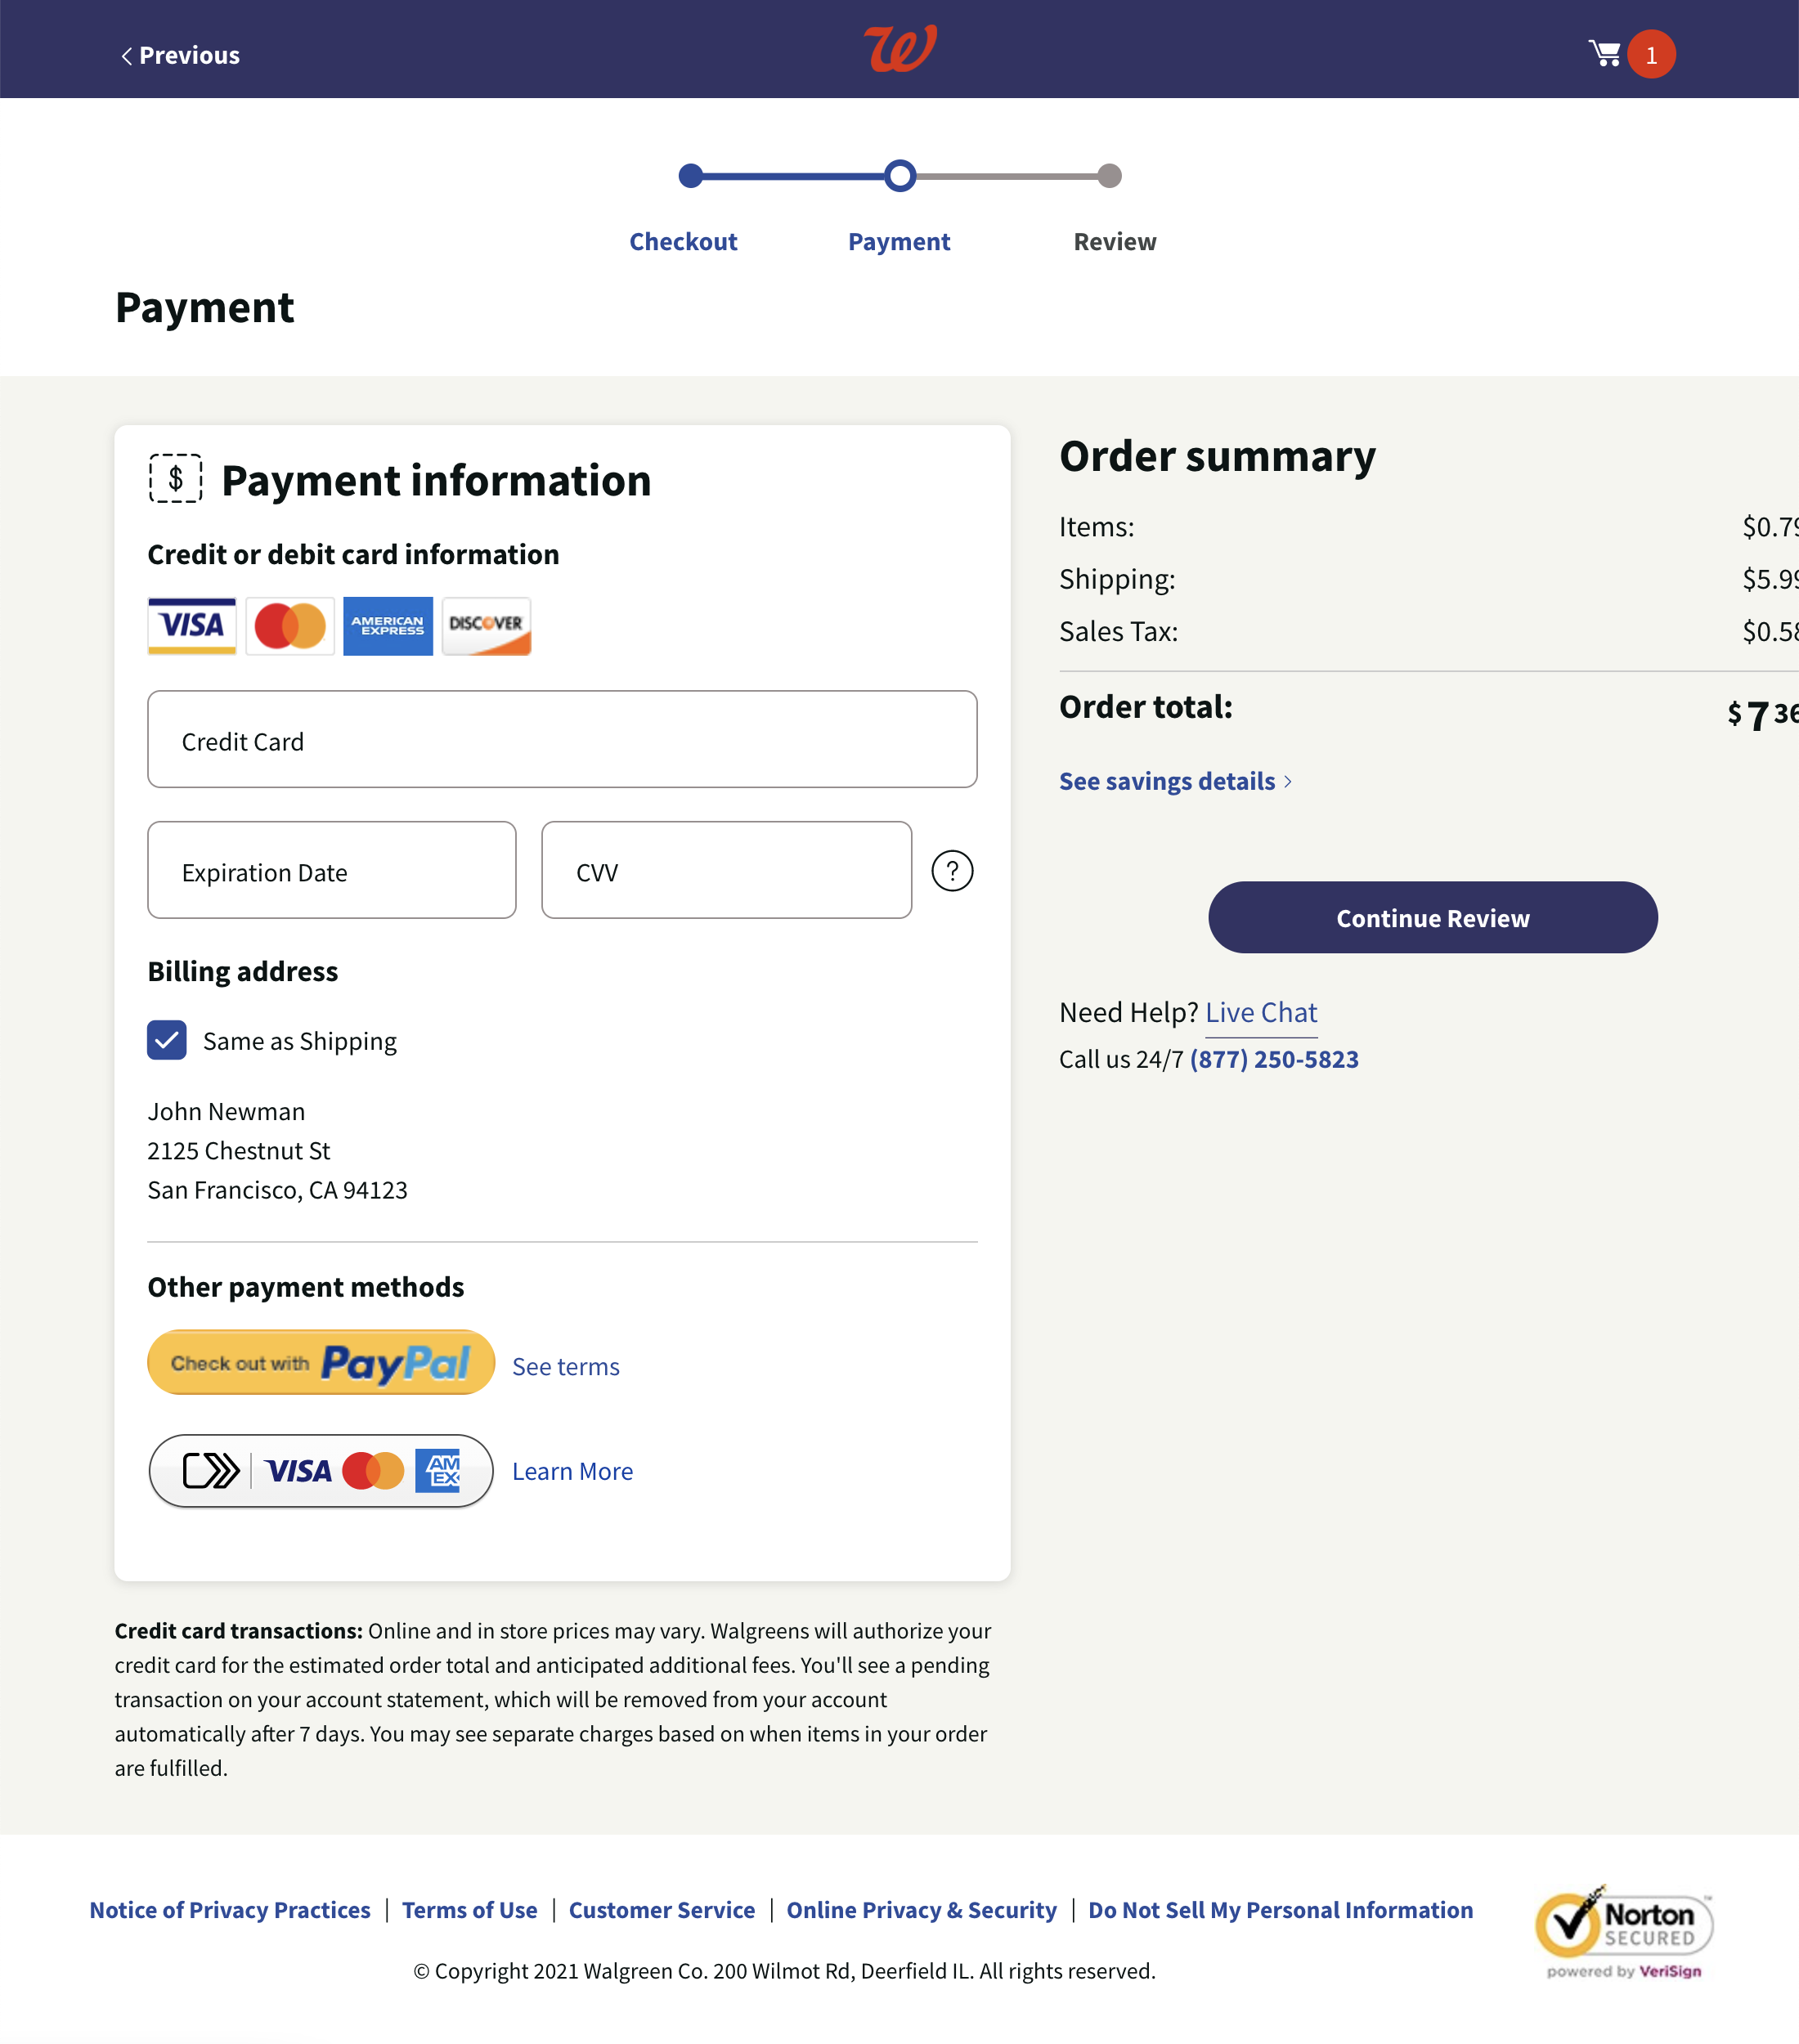Go back to the Checkout step
This screenshot has height=2044, width=1799.
click(x=683, y=241)
